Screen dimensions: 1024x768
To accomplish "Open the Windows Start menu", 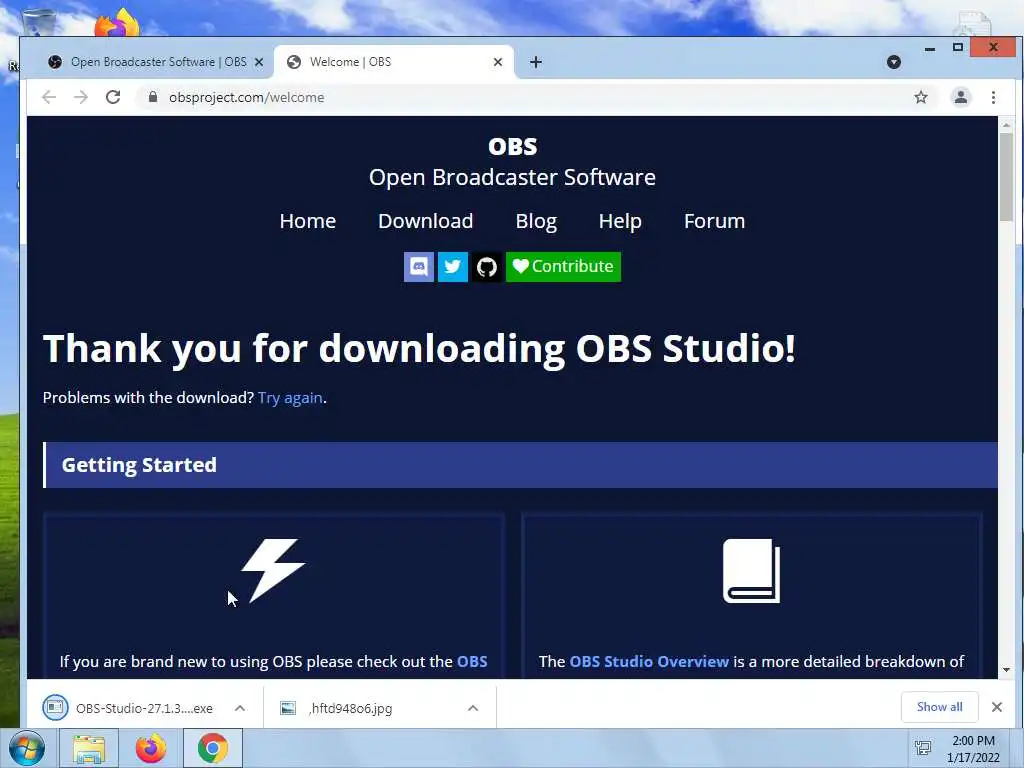I will pos(27,748).
